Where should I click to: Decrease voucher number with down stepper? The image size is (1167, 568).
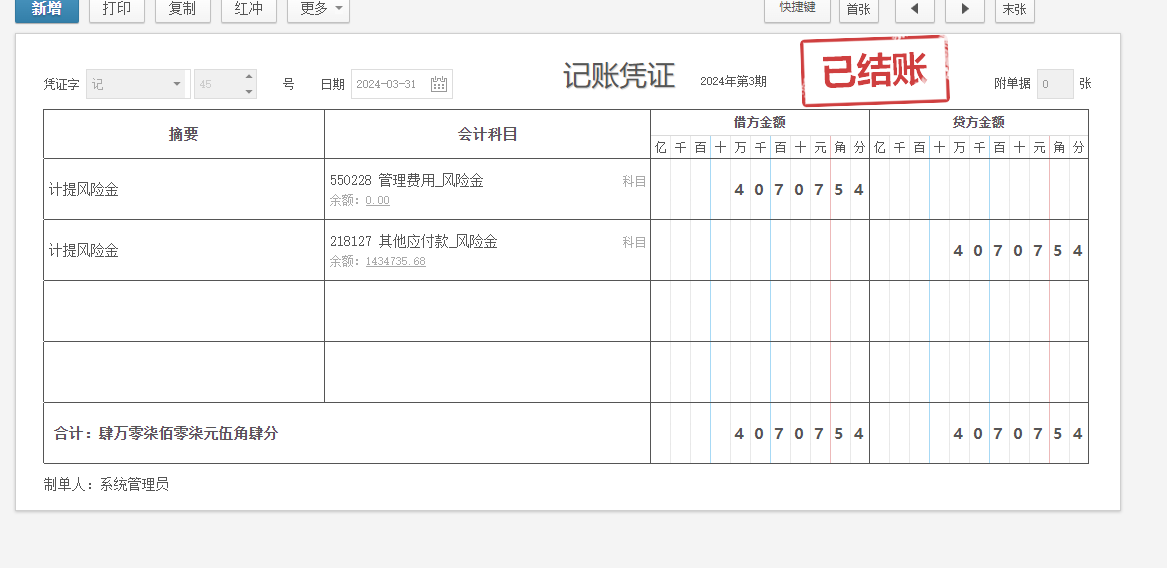point(249,92)
